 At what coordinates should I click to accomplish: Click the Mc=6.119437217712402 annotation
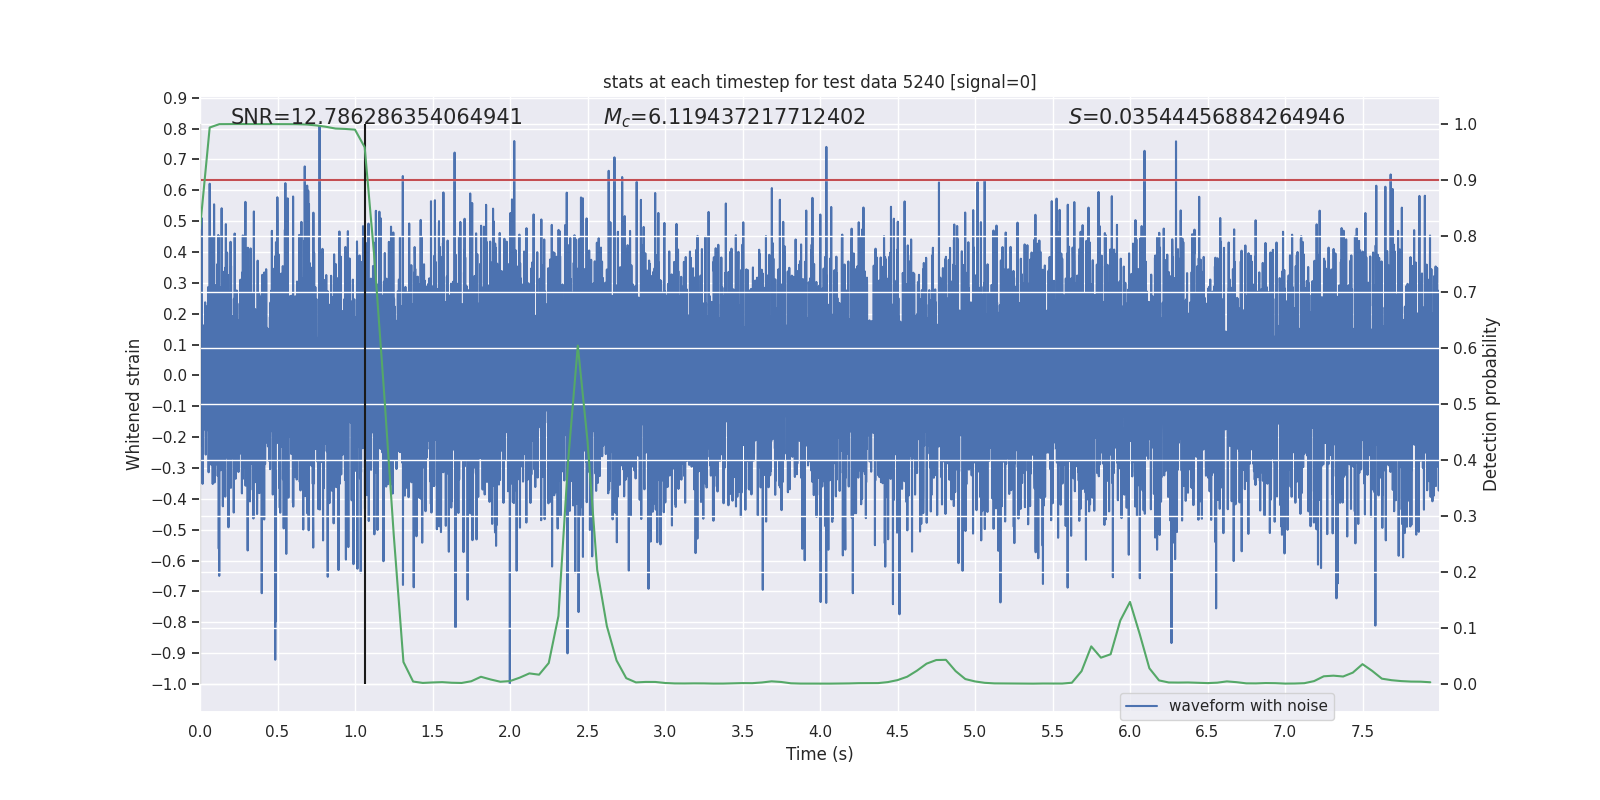coord(735,117)
